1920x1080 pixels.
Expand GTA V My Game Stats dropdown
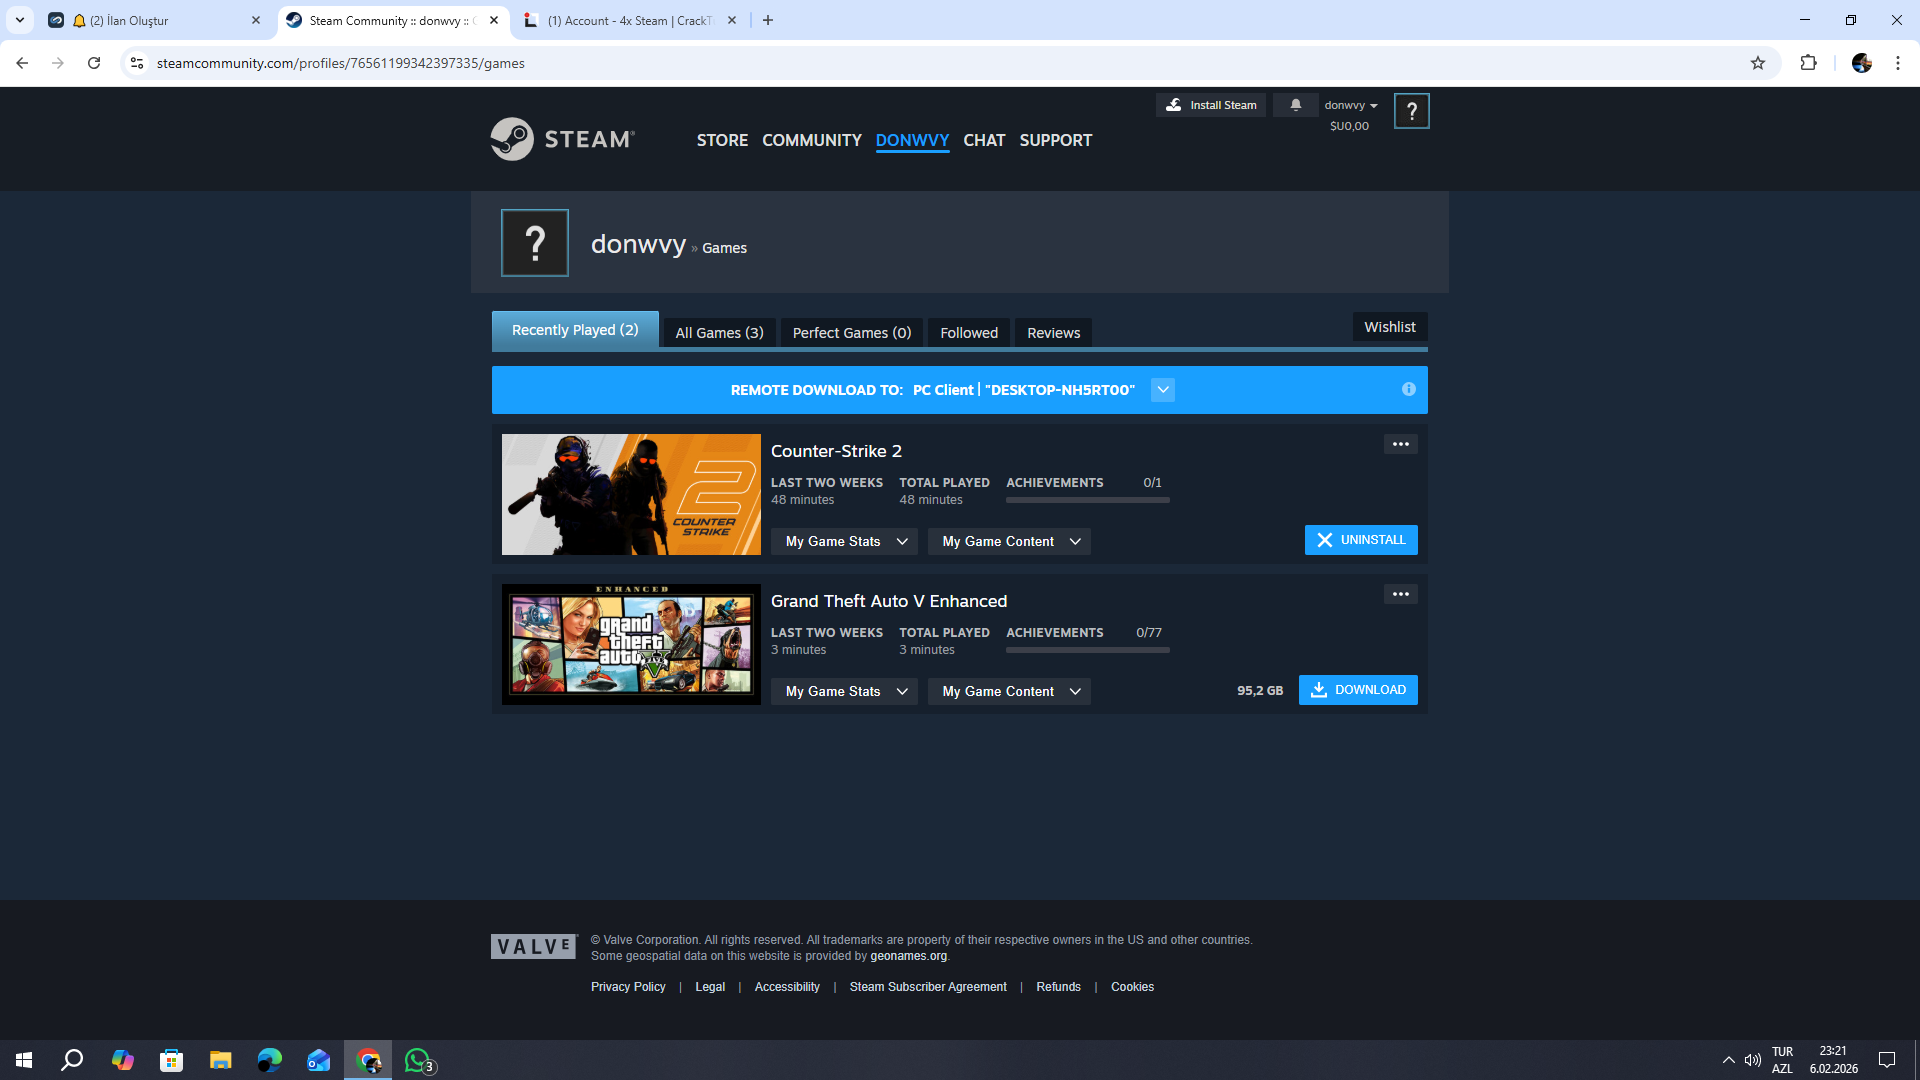[x=845, y=691]
